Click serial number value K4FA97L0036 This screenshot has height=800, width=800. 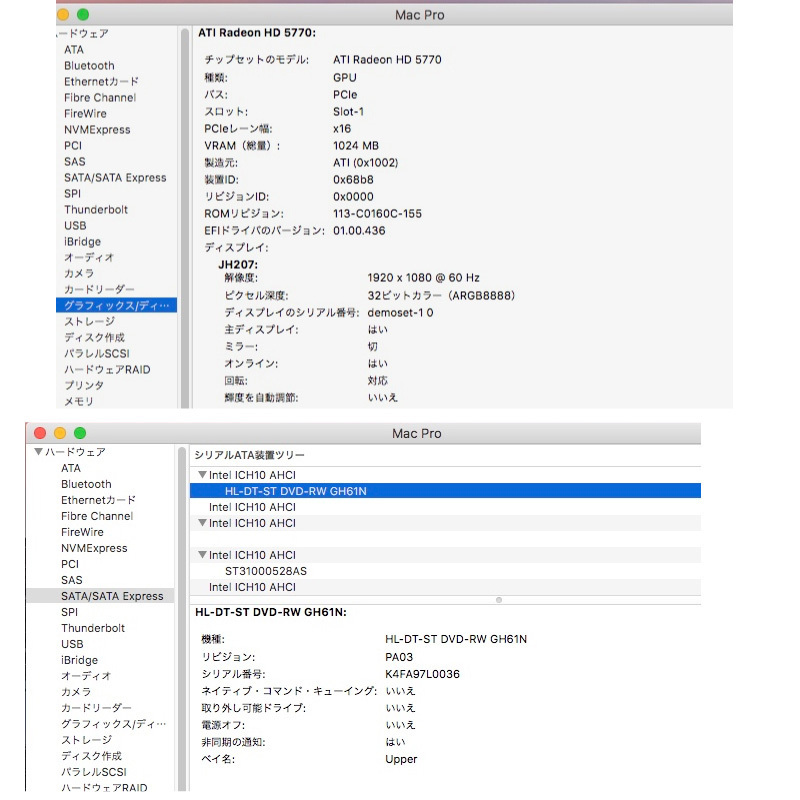[422, 674]
